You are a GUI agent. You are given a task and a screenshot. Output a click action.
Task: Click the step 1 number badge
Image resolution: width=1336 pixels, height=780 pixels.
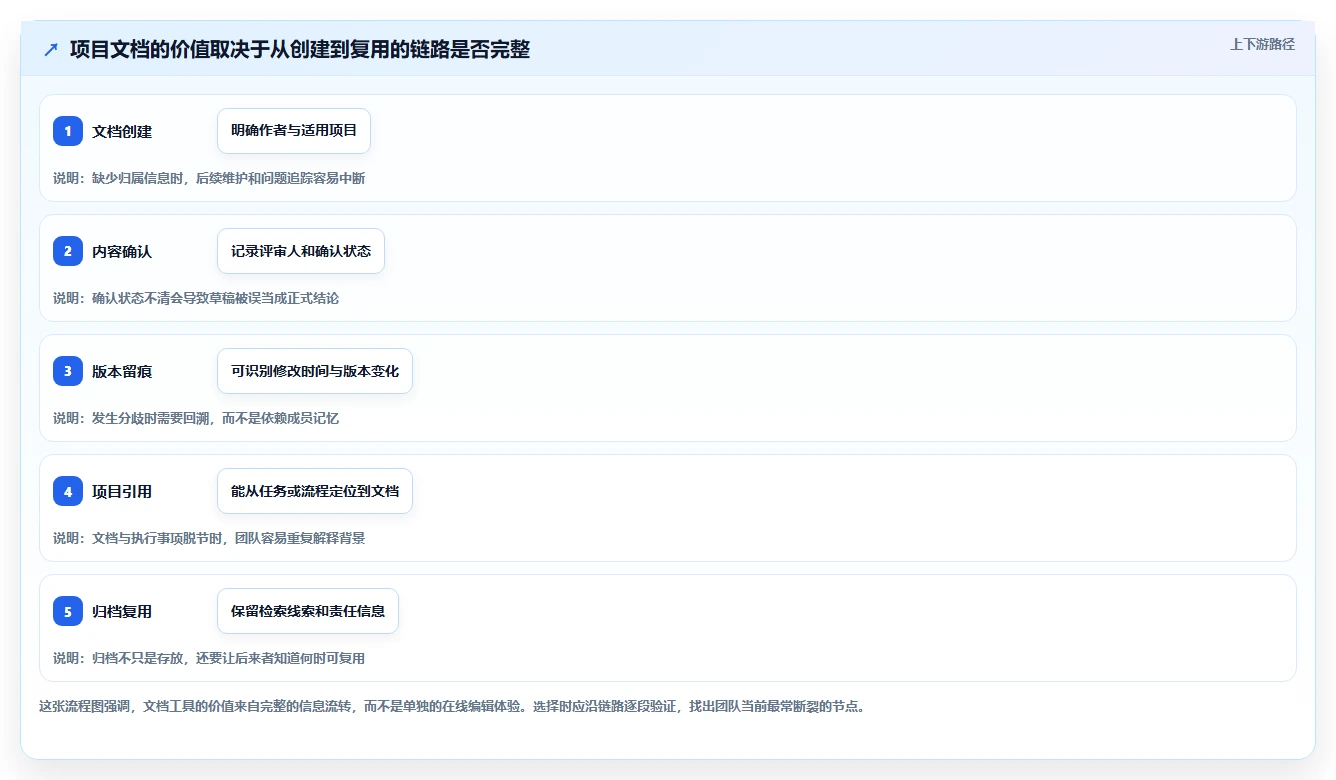pyautogui.click(x=68, y=131)
